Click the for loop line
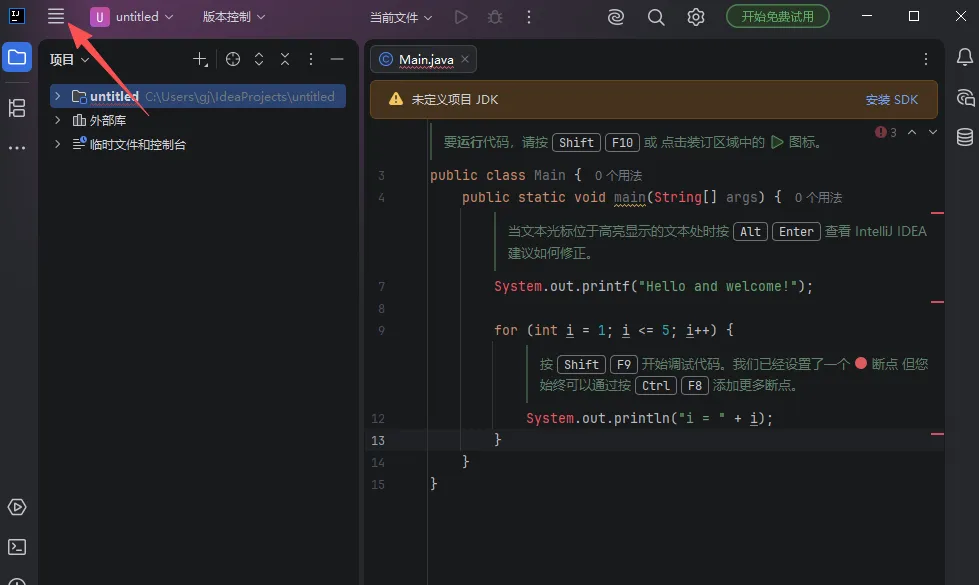This screenshot has height=585, width=979. pyautogui.click(x=614, y=330)
